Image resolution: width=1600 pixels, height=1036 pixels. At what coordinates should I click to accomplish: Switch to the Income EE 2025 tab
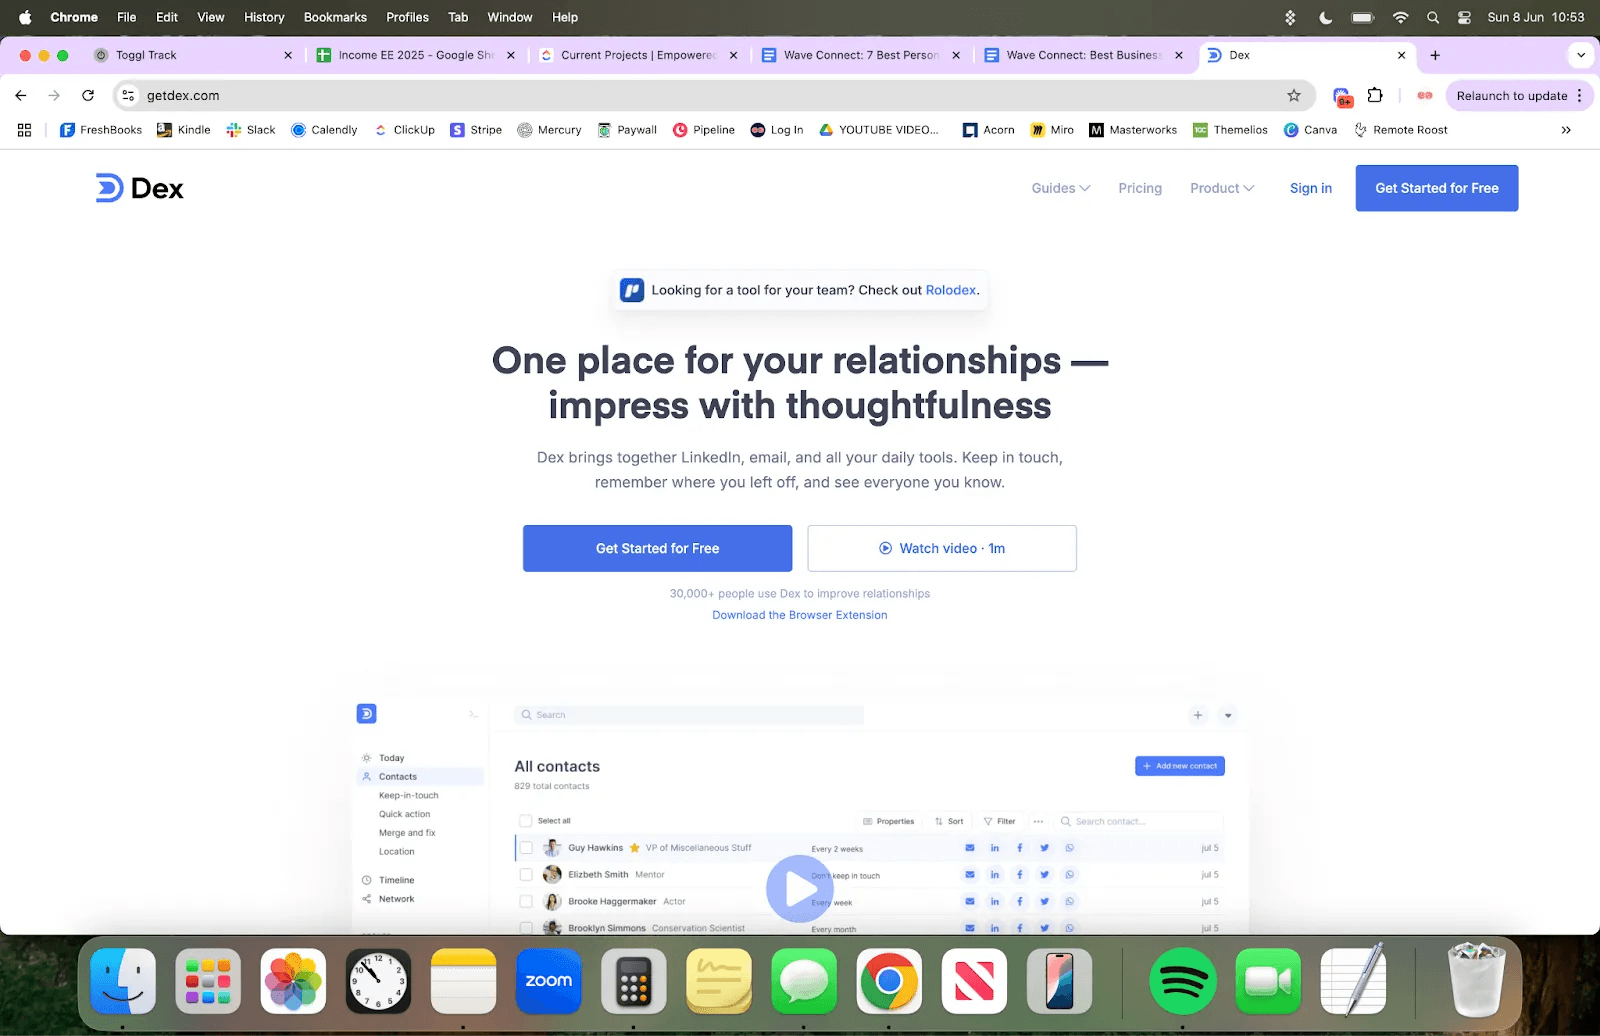415,55
